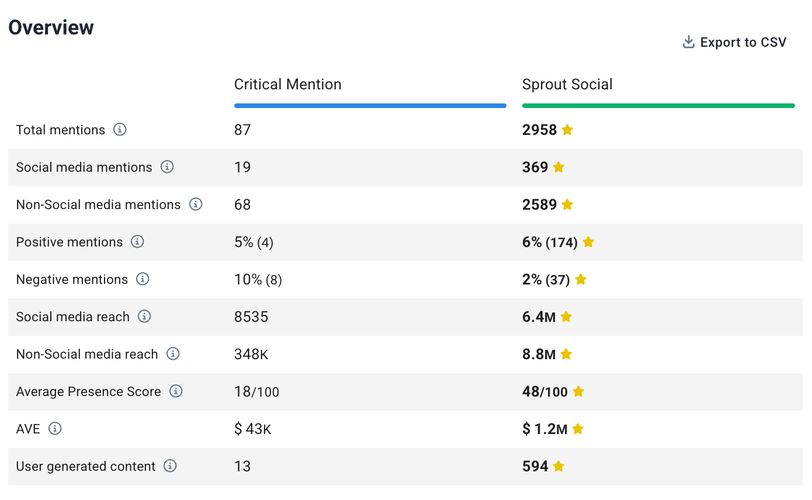Click the 5% (4) positive mentions value
The width and height of the screenshot is (812, 500).
click(x=254, y=242)
